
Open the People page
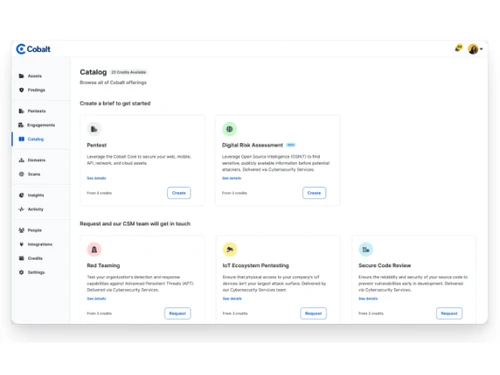click(x=35, y=230)
